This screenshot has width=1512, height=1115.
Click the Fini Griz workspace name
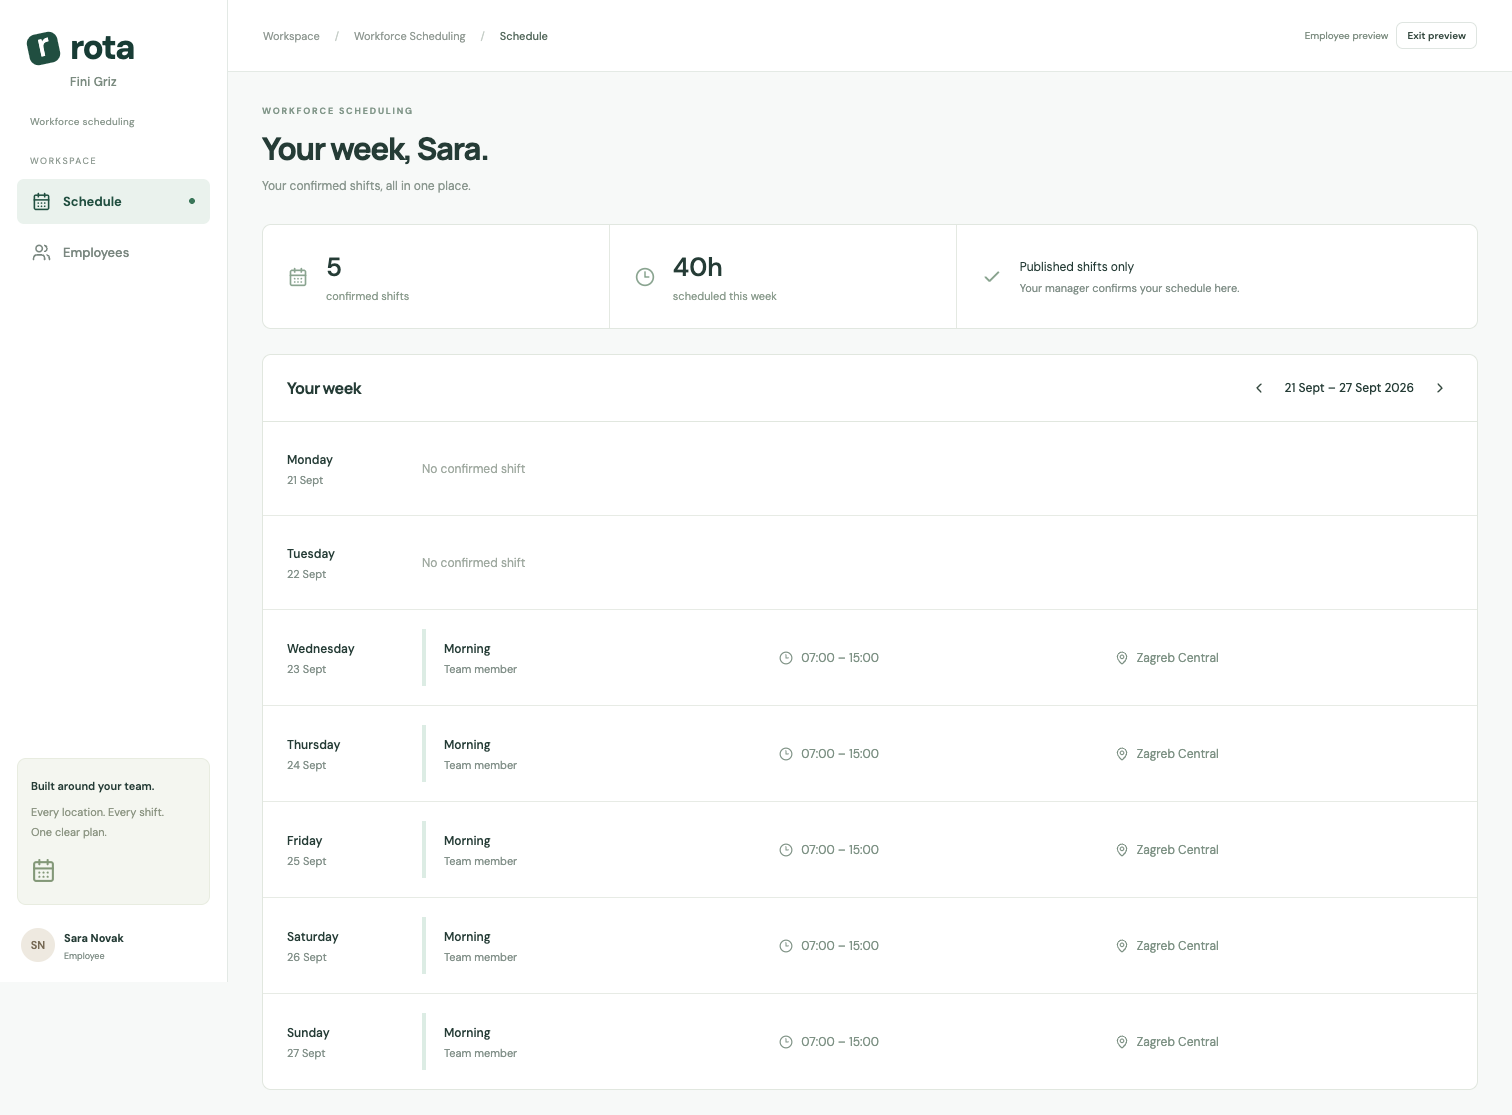click(93, 82)
